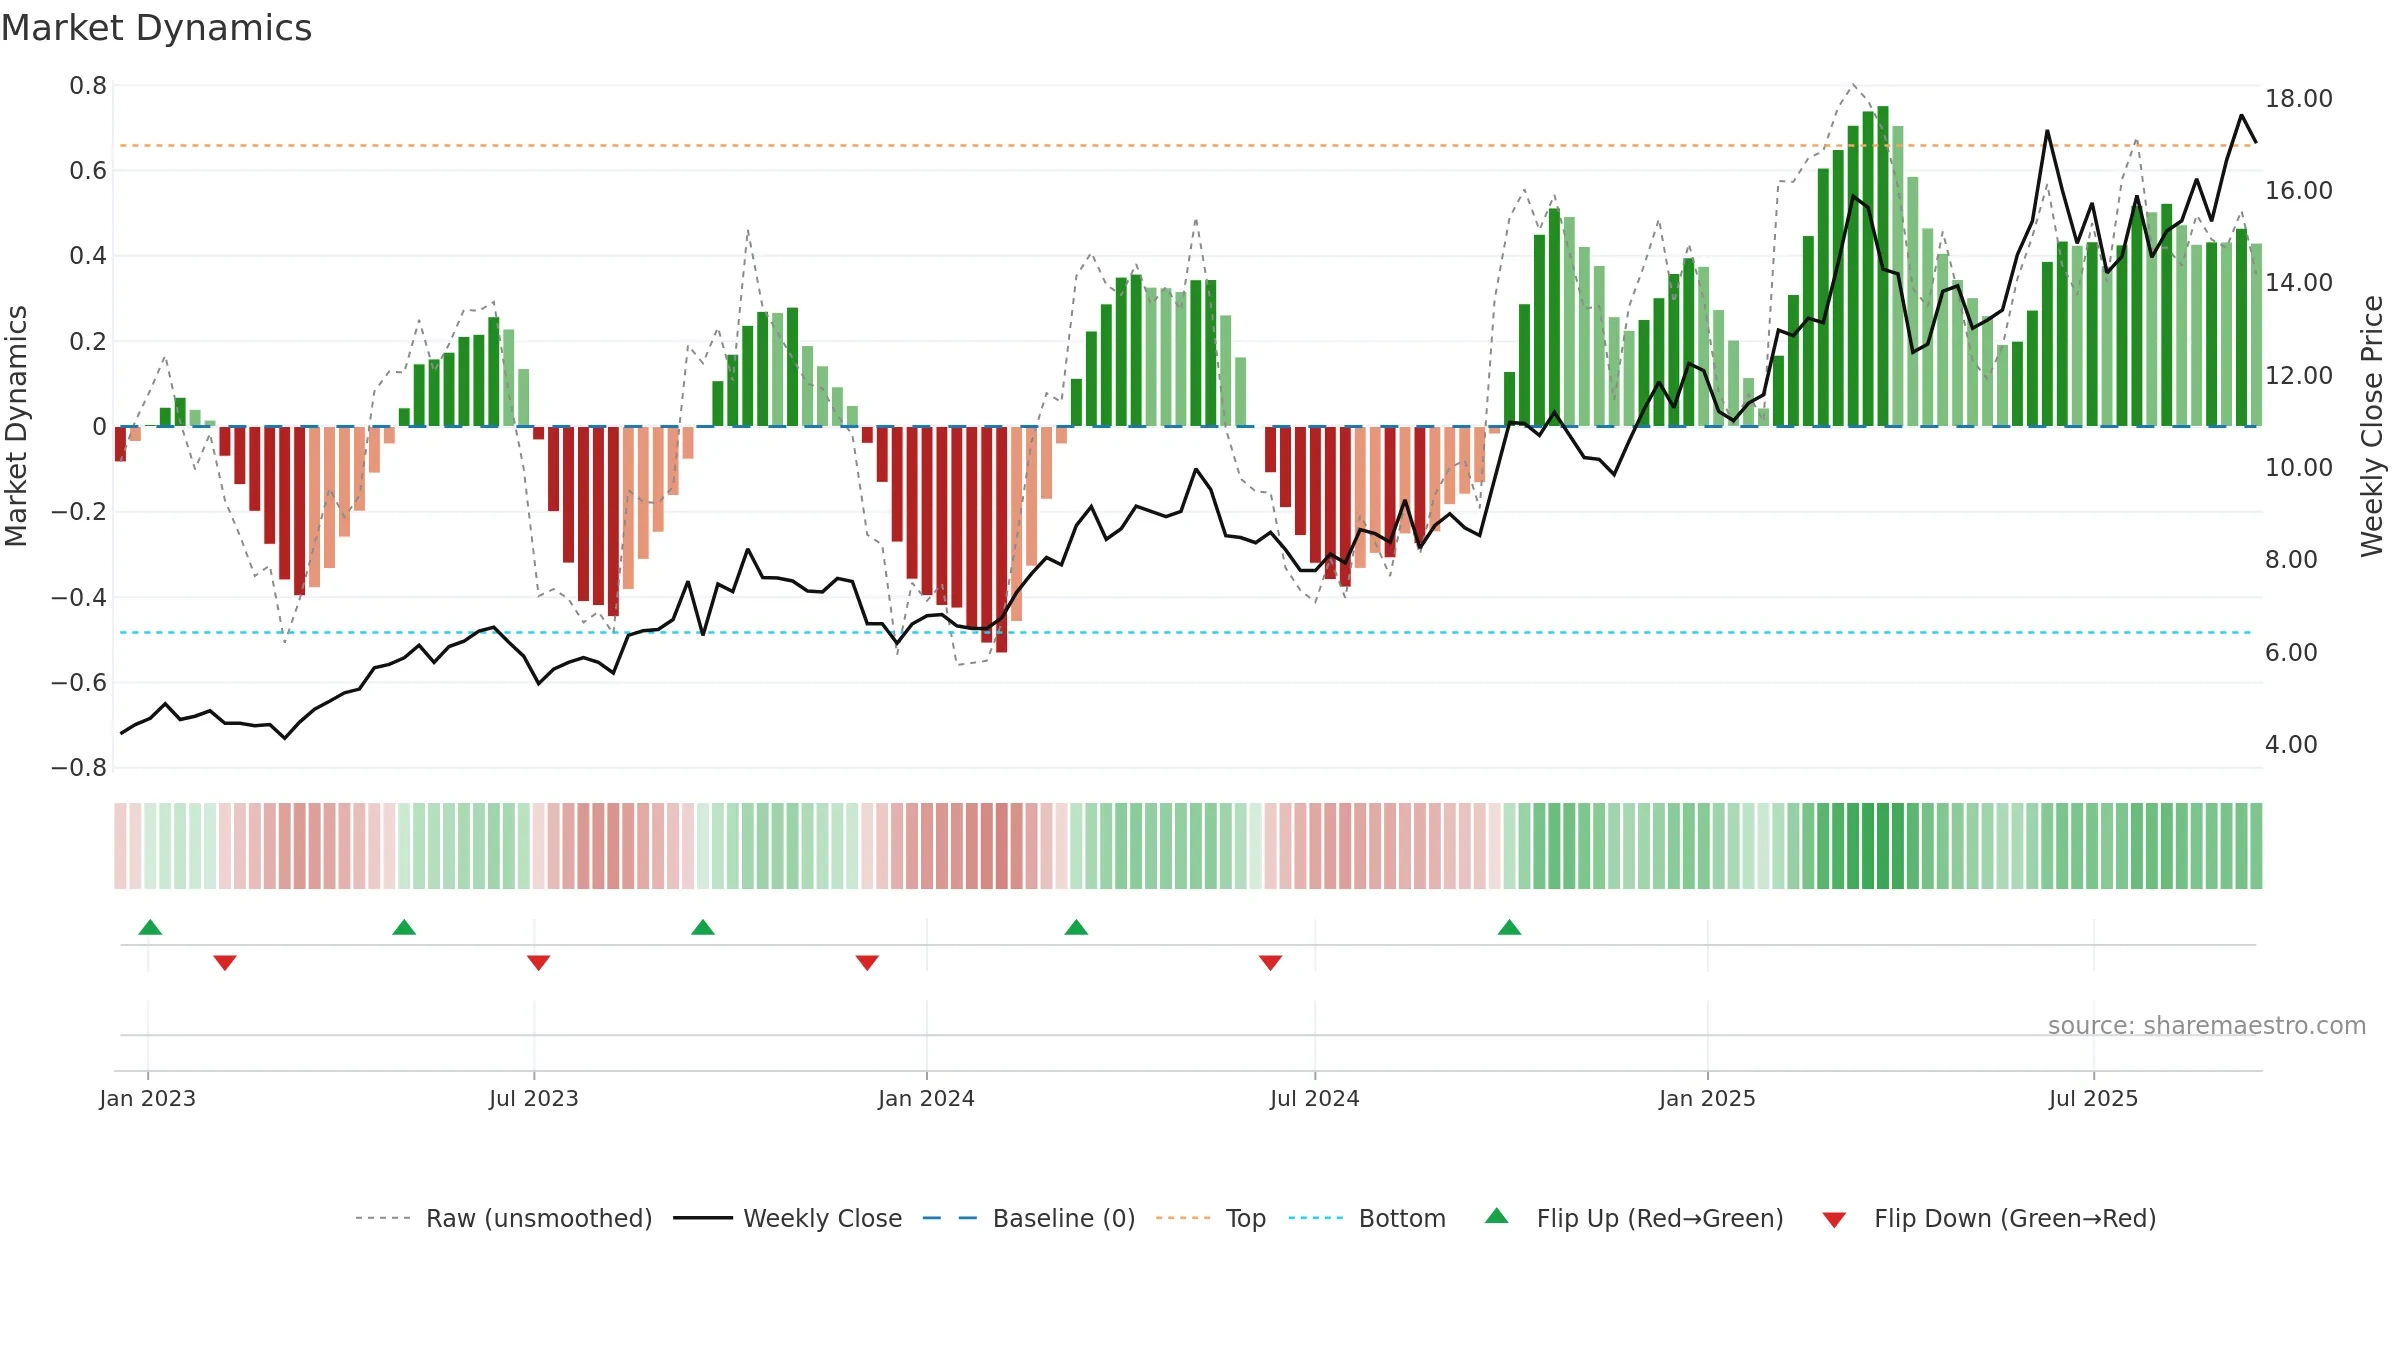Click the flip-down marker near June 2024
Viewport: 2400px width, 1350px height.
[1270, 962]
